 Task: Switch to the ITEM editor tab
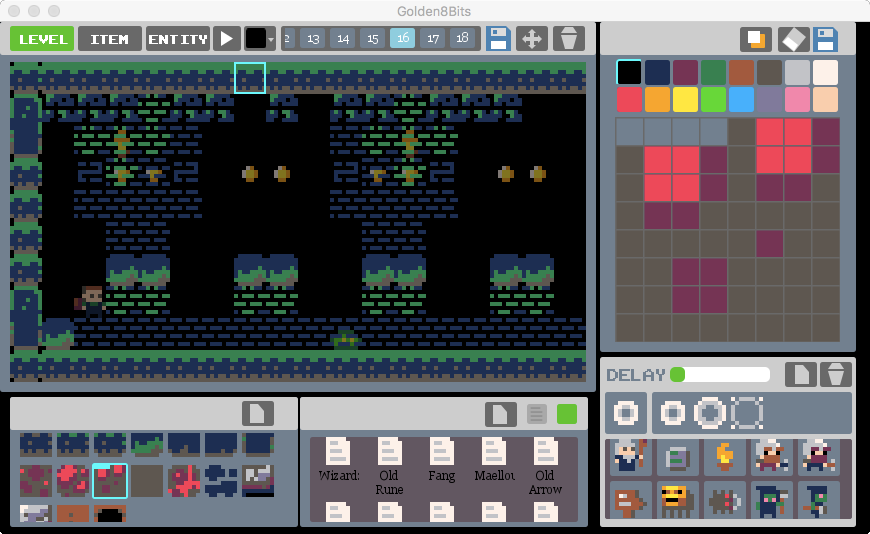coord(110,39)
